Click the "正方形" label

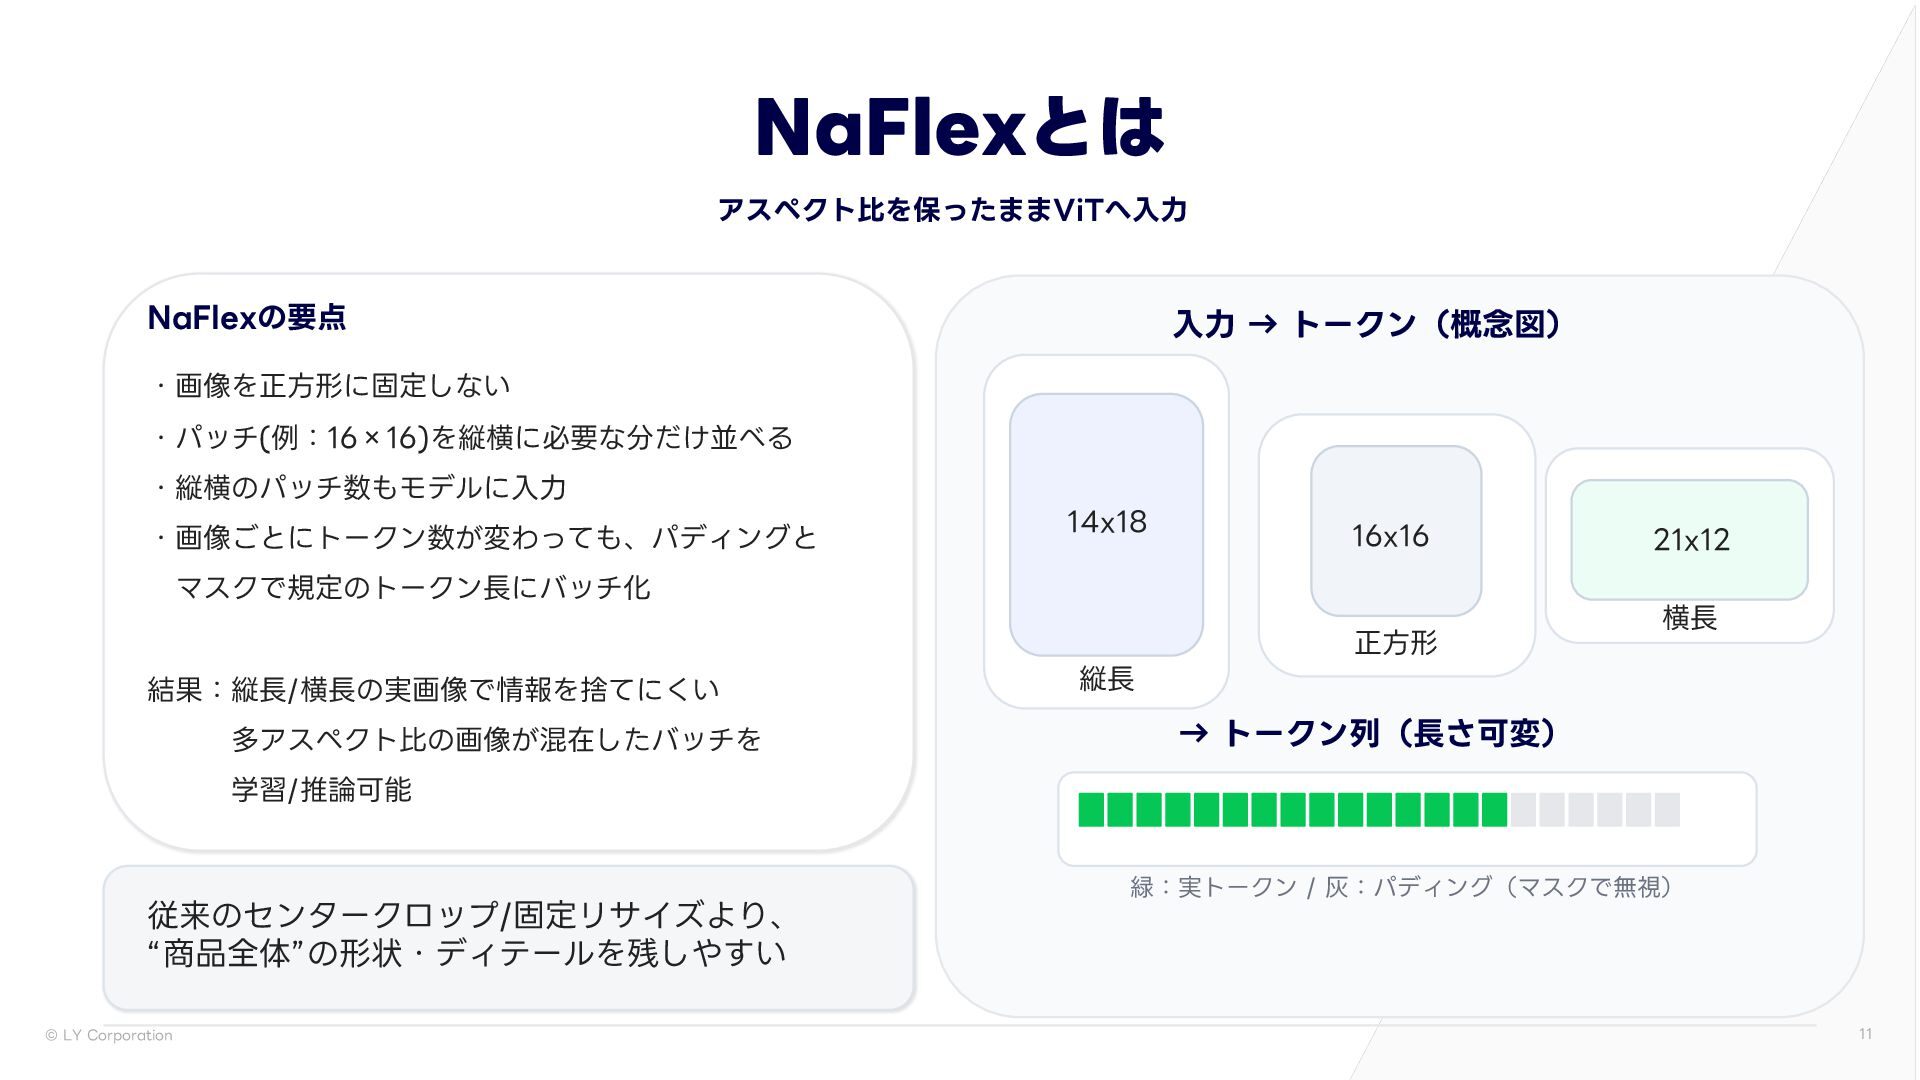coord(1395,643)
